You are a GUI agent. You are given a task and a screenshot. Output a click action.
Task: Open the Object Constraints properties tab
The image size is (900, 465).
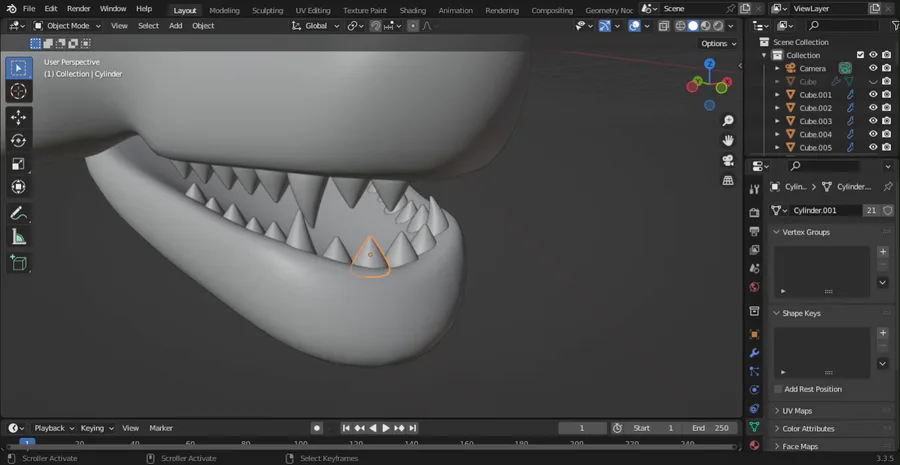[755, 408]
